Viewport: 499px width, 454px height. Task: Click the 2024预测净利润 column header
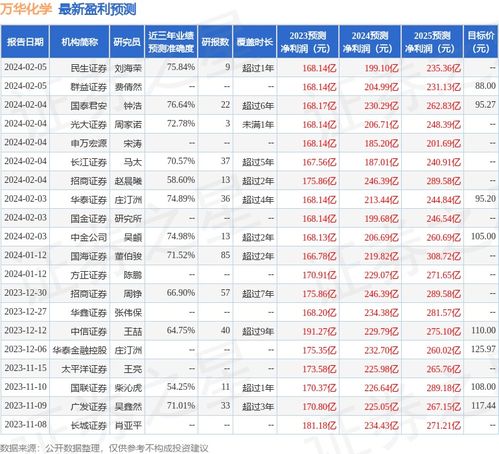click(x=370, y=42)
